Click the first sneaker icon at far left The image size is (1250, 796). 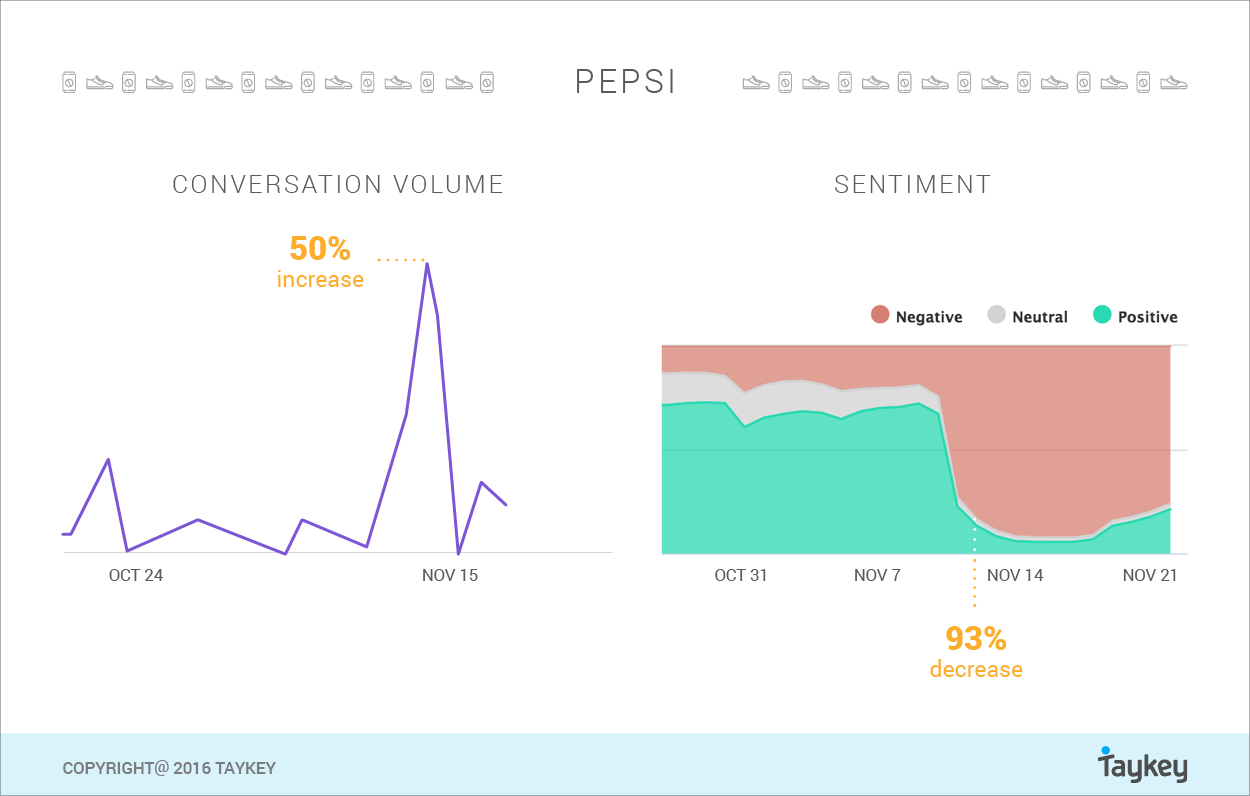tap(99, 83)
